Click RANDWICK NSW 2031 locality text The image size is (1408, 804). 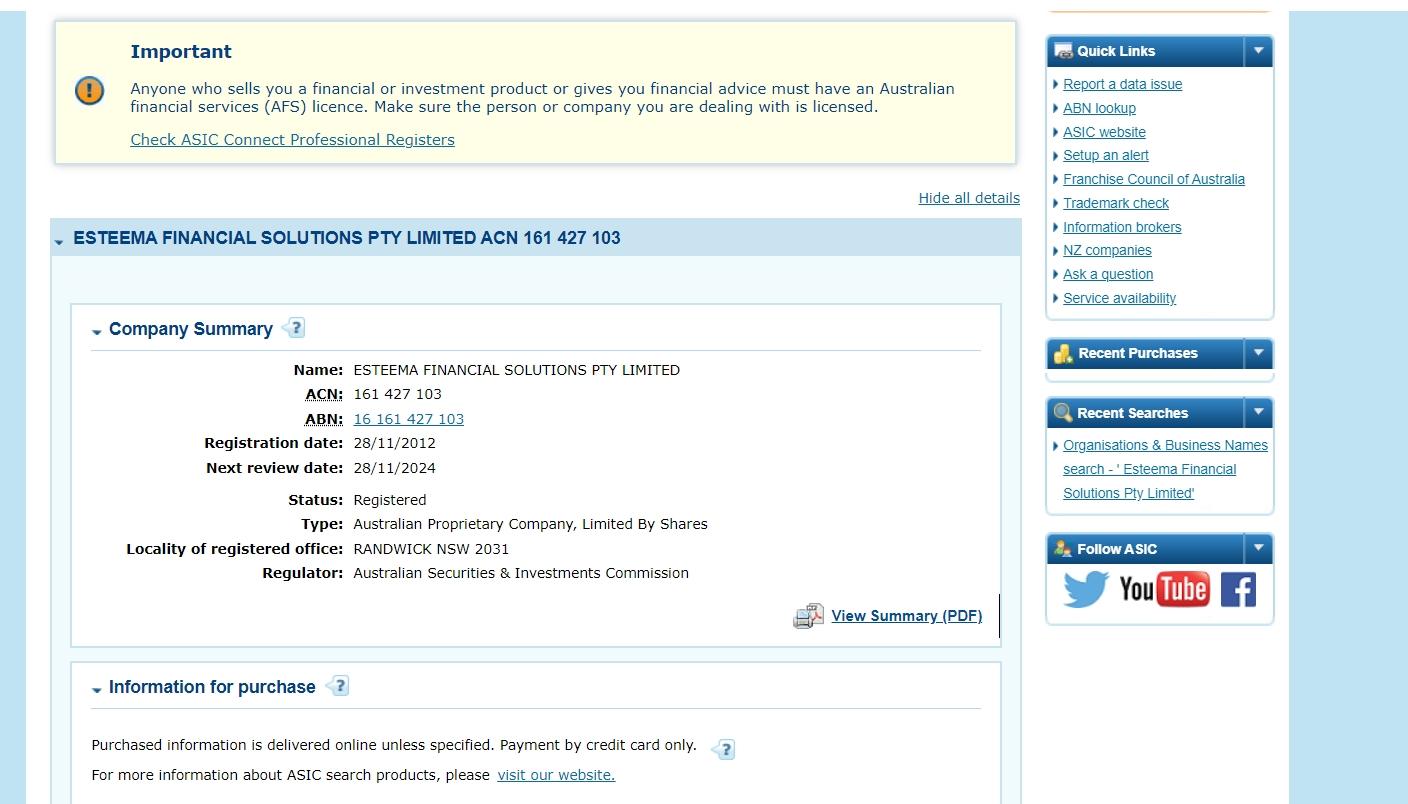(431, 549)
